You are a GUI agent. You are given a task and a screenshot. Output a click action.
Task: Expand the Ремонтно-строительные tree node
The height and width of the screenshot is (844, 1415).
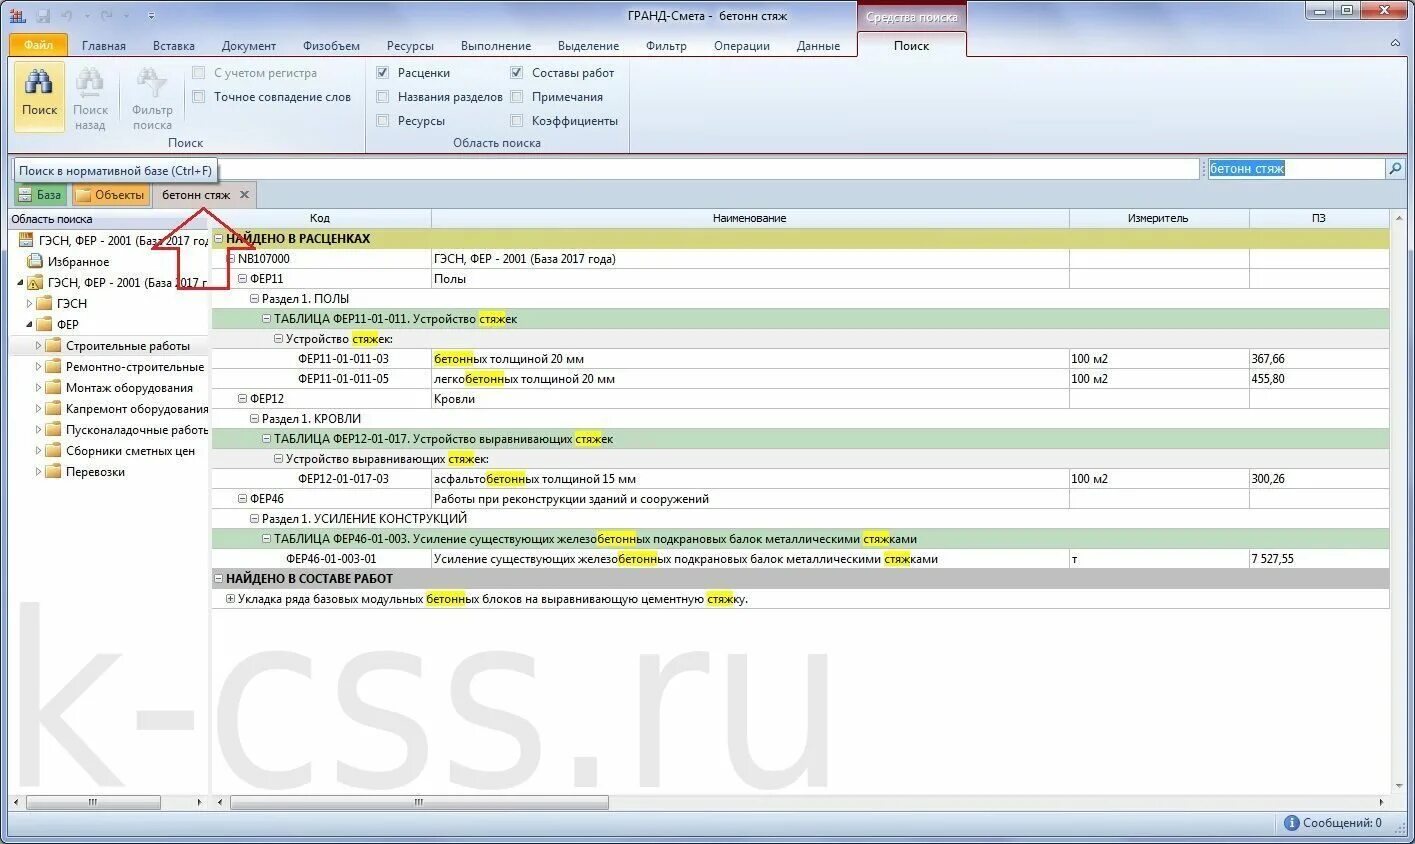pyautogui.click(x=39, y=367)
